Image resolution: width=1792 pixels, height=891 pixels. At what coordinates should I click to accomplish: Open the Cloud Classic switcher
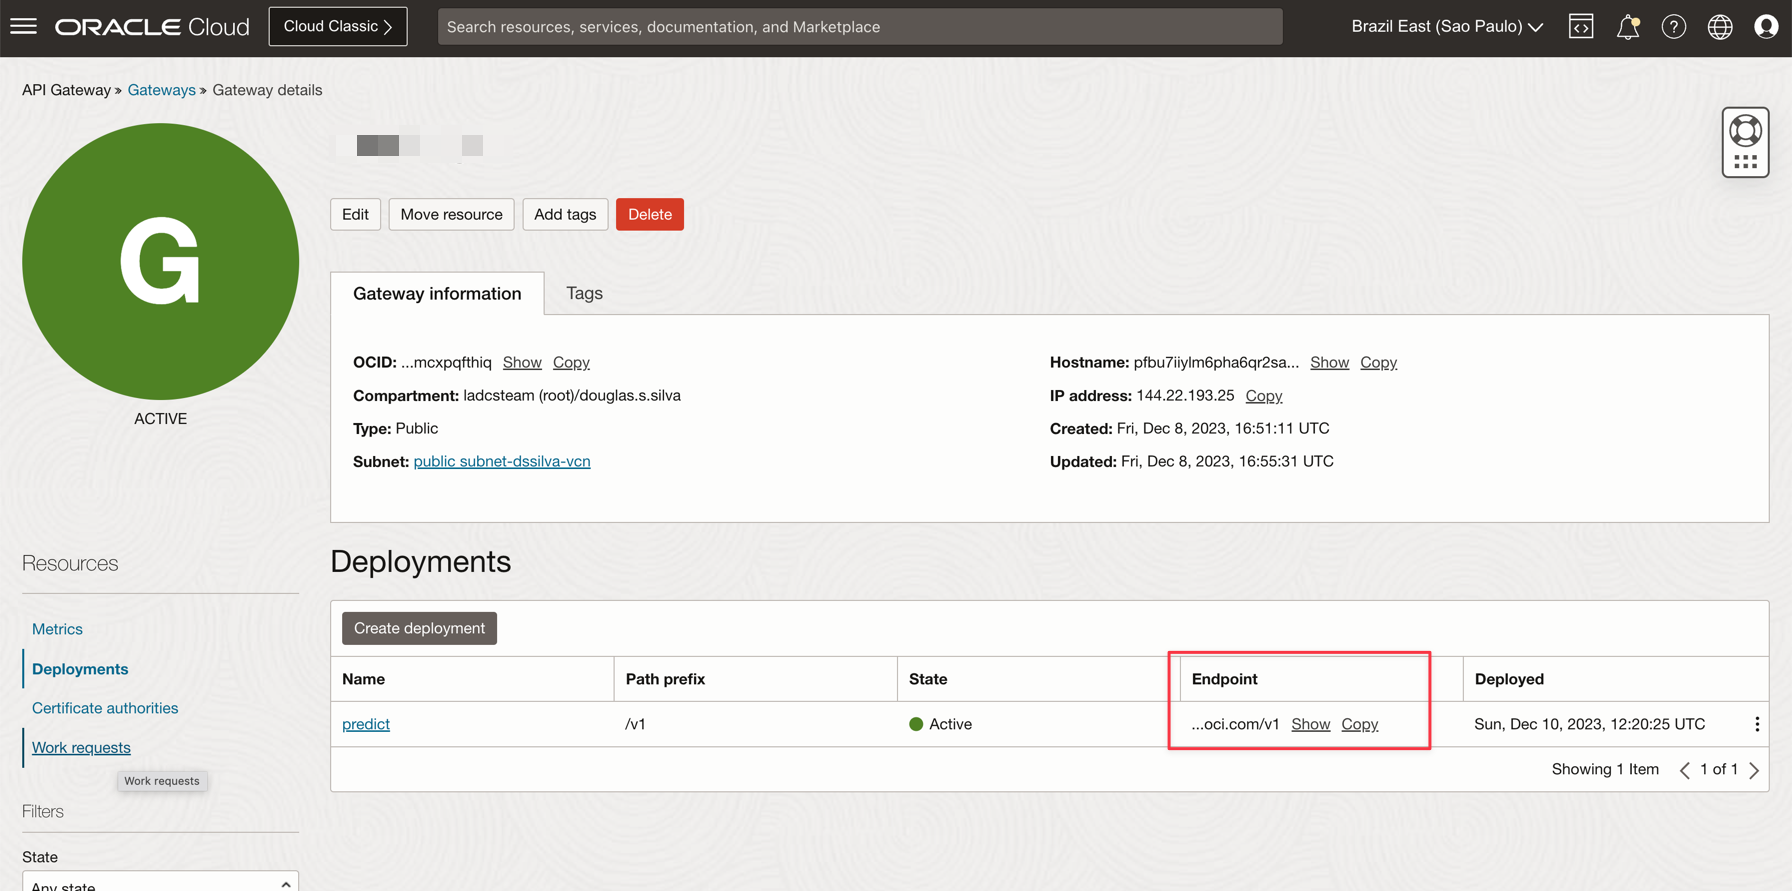coord(338,27)
